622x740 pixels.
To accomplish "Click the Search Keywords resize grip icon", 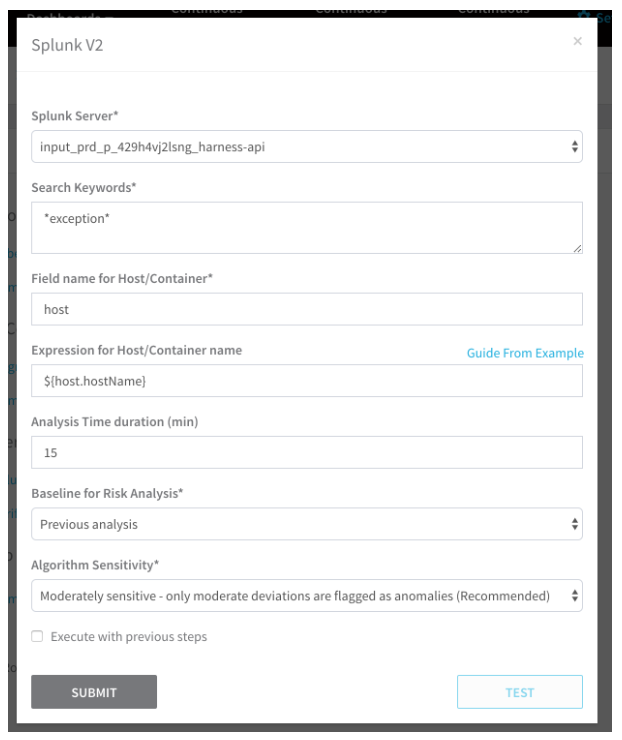I will [x=578, y=249].
